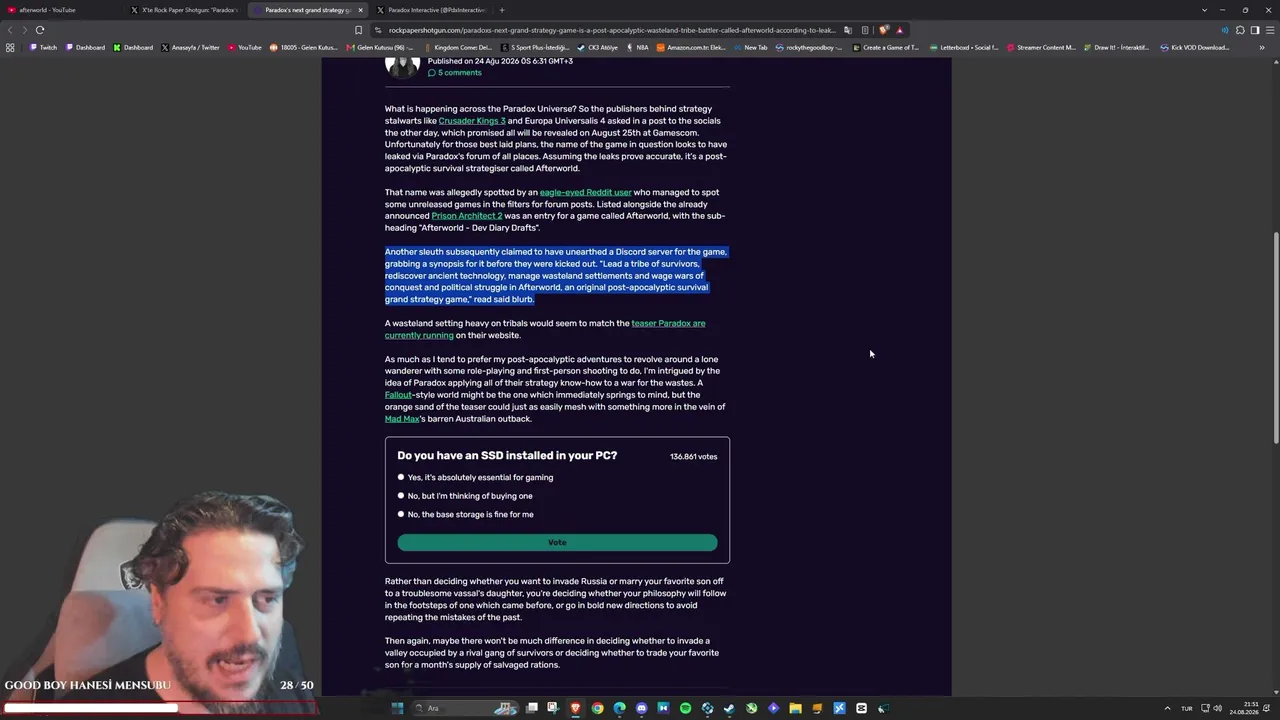The height and width of the screenshot is (720, 1280).
Task: Open the Brave Rewards triangle icon
Action: [x=899, y=30]
